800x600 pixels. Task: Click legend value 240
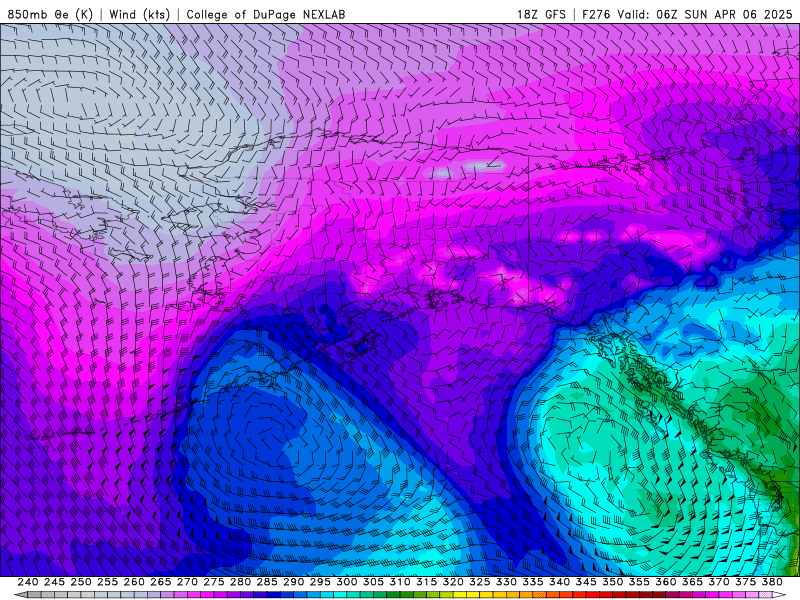[x=28, y=582]
